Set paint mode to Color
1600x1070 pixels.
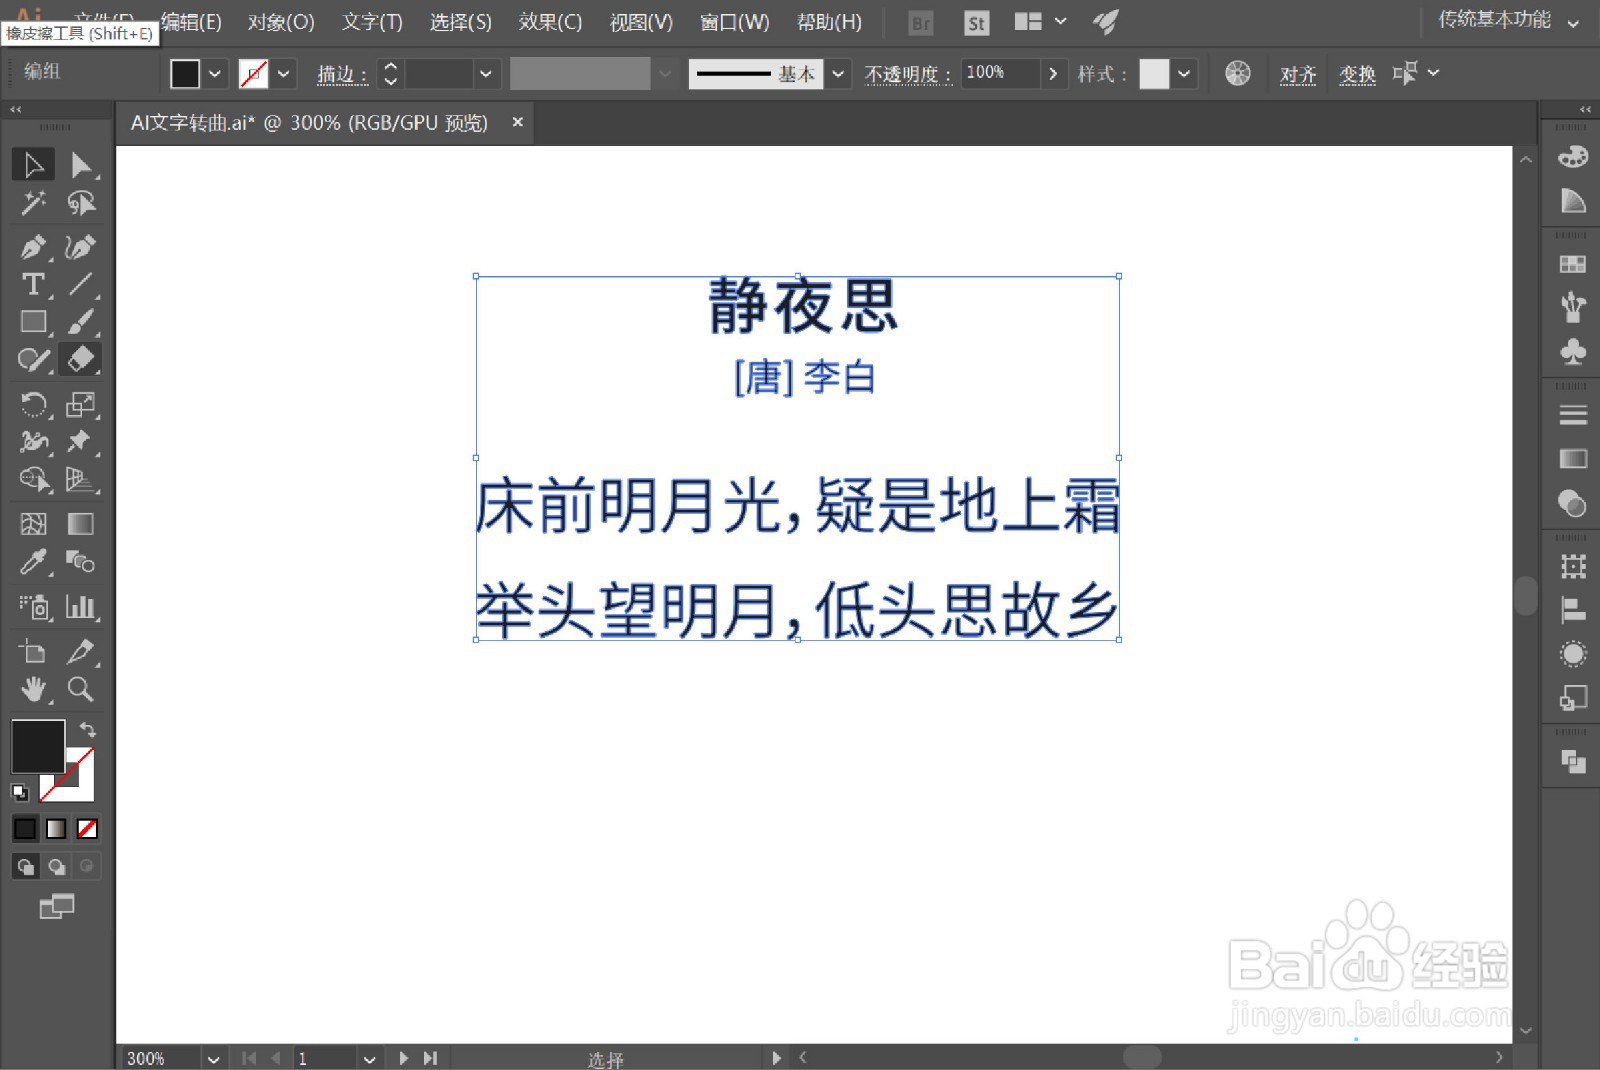(x=25, y=828)
